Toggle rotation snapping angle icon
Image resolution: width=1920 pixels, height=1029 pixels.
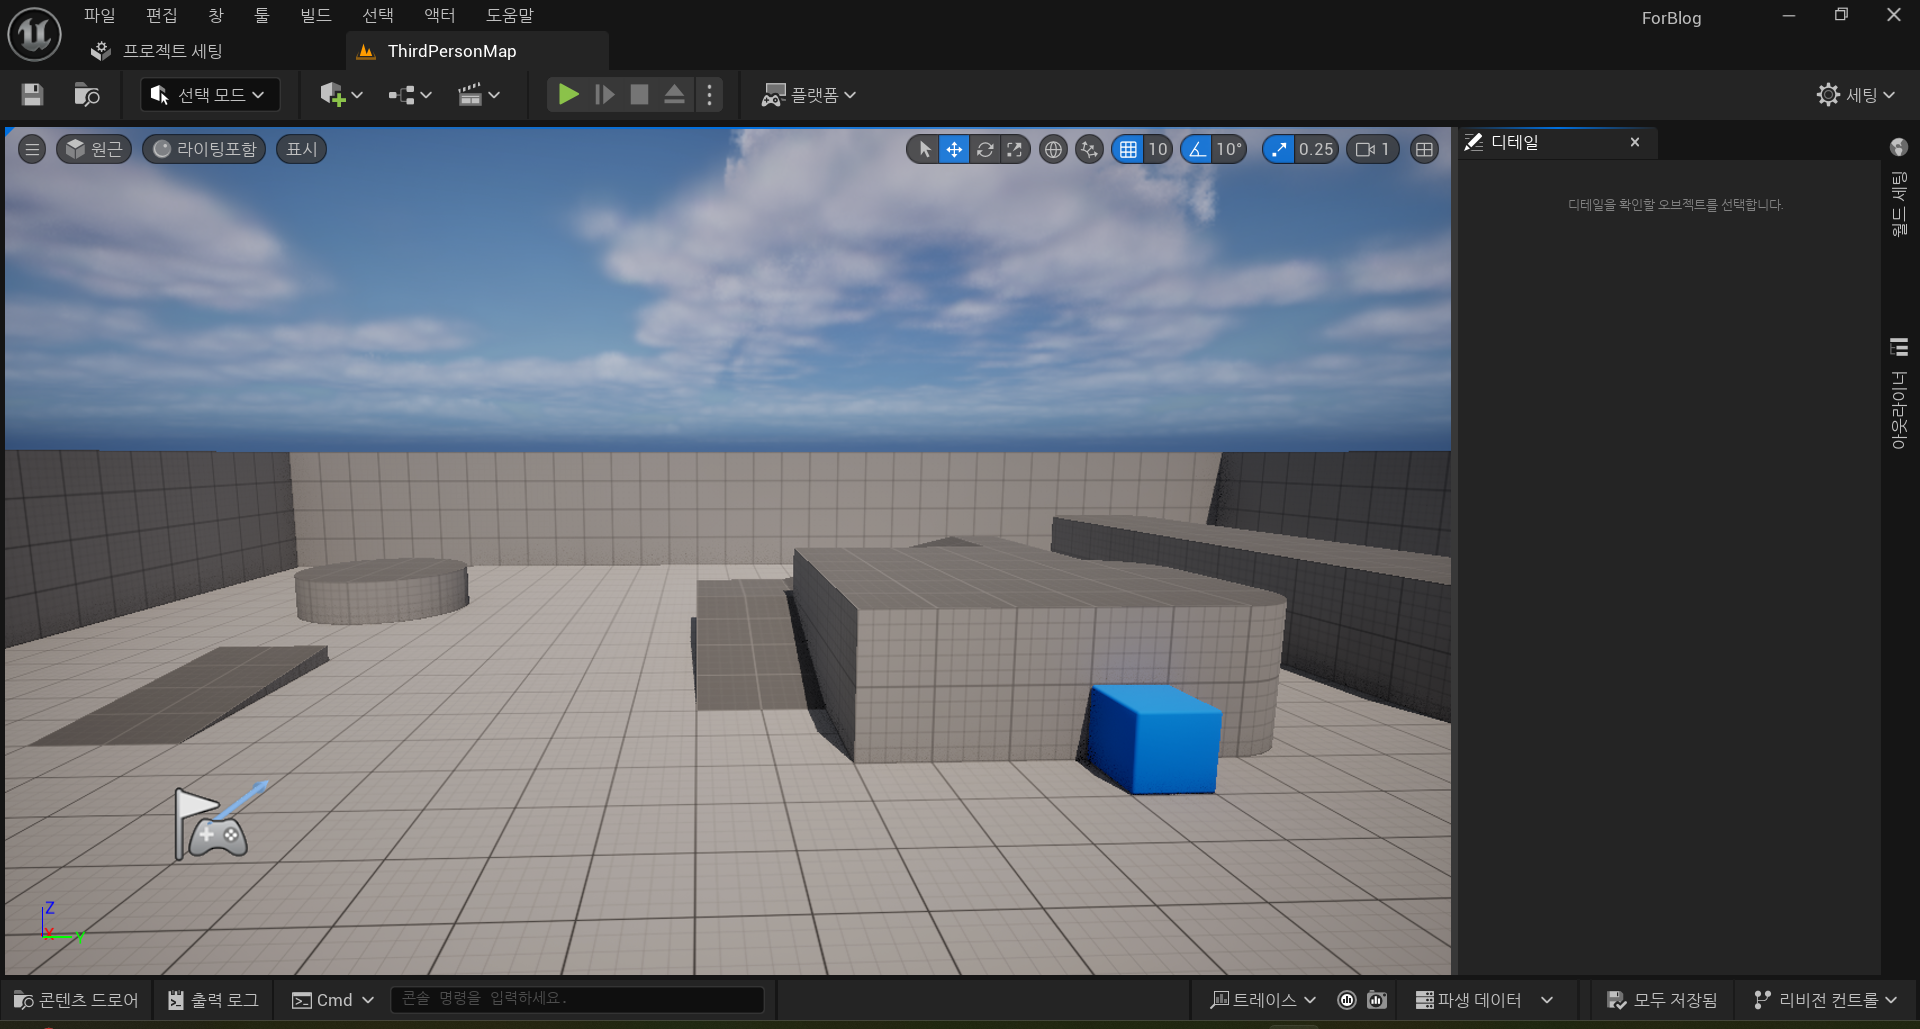pyautogui.click(x=1197, y=149)
